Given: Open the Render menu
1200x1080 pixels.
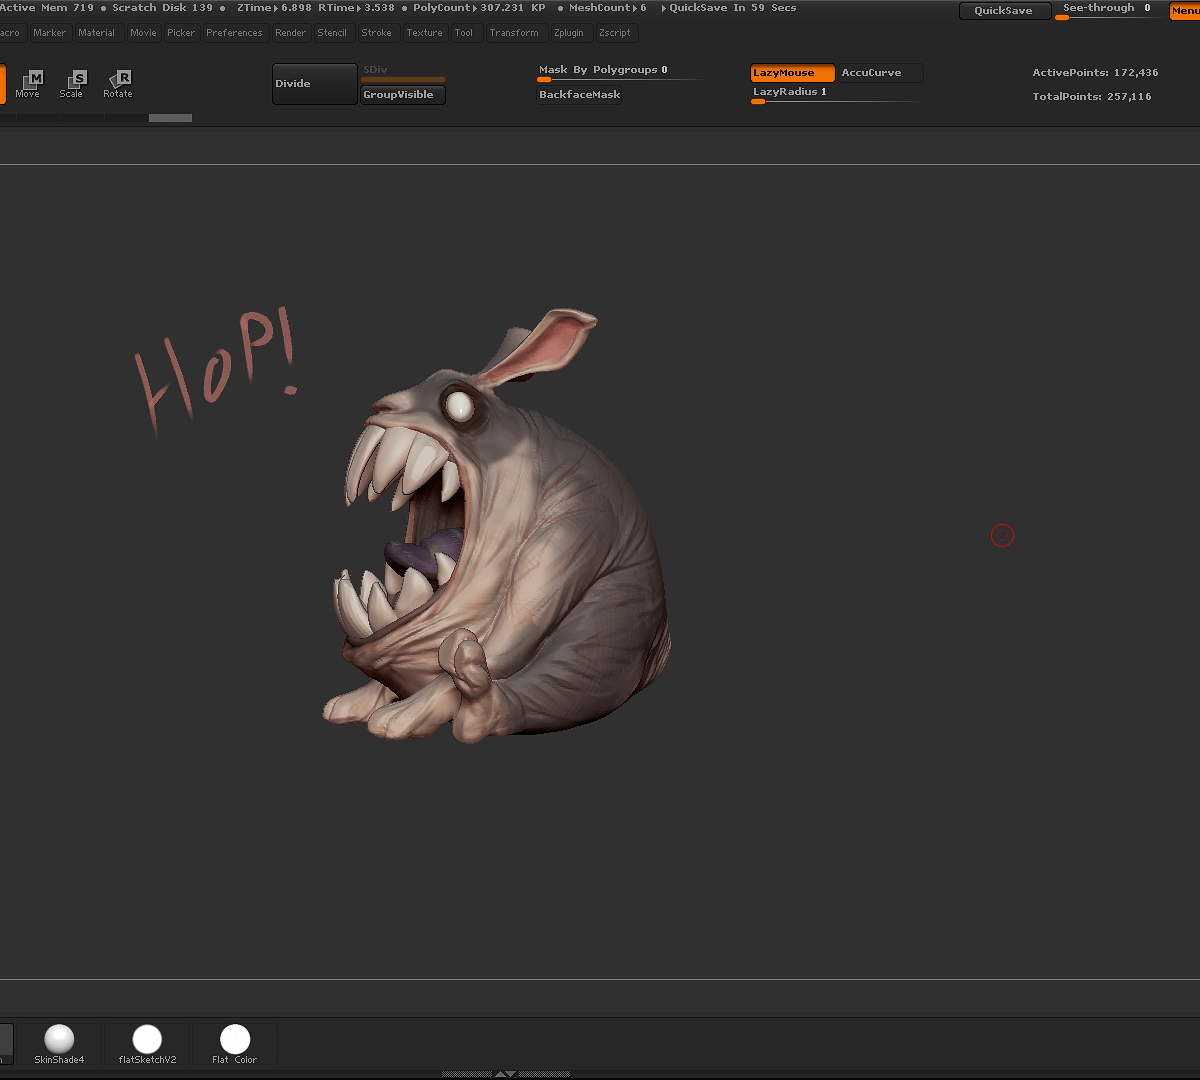Looking at the screenshot, I should pyautogui.click(x=291, y=33).
